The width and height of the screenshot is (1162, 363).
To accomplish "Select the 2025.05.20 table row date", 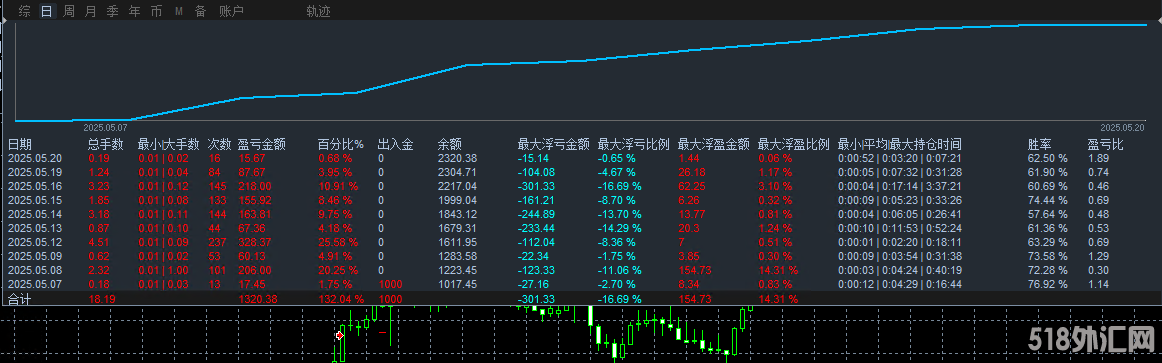I will [x=34, y=159].
